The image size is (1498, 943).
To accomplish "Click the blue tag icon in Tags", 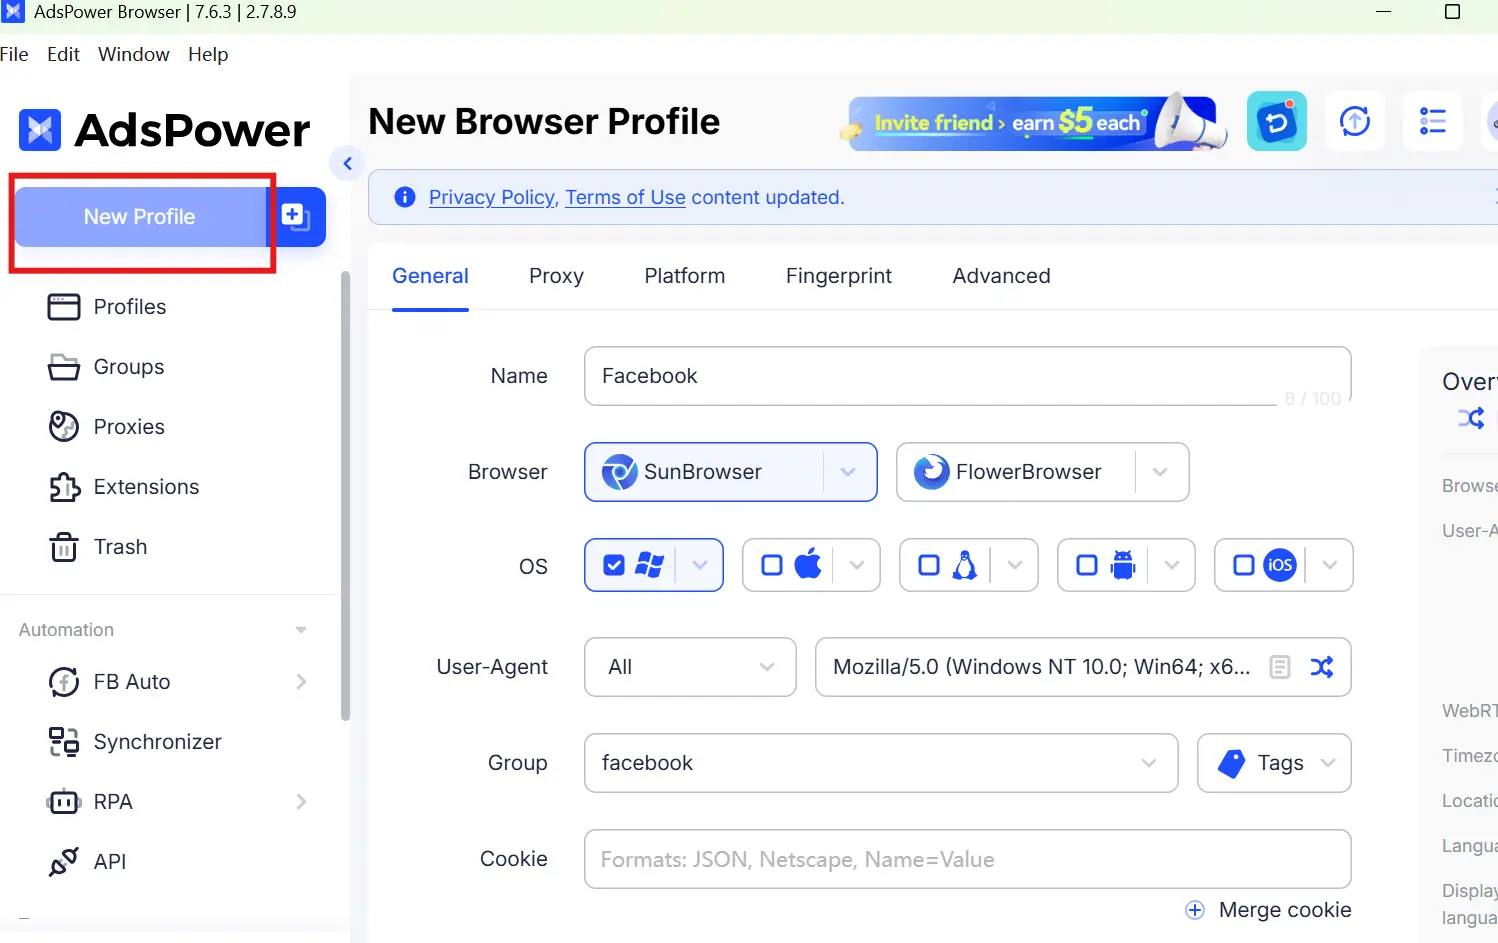I will coord(1232,763).
